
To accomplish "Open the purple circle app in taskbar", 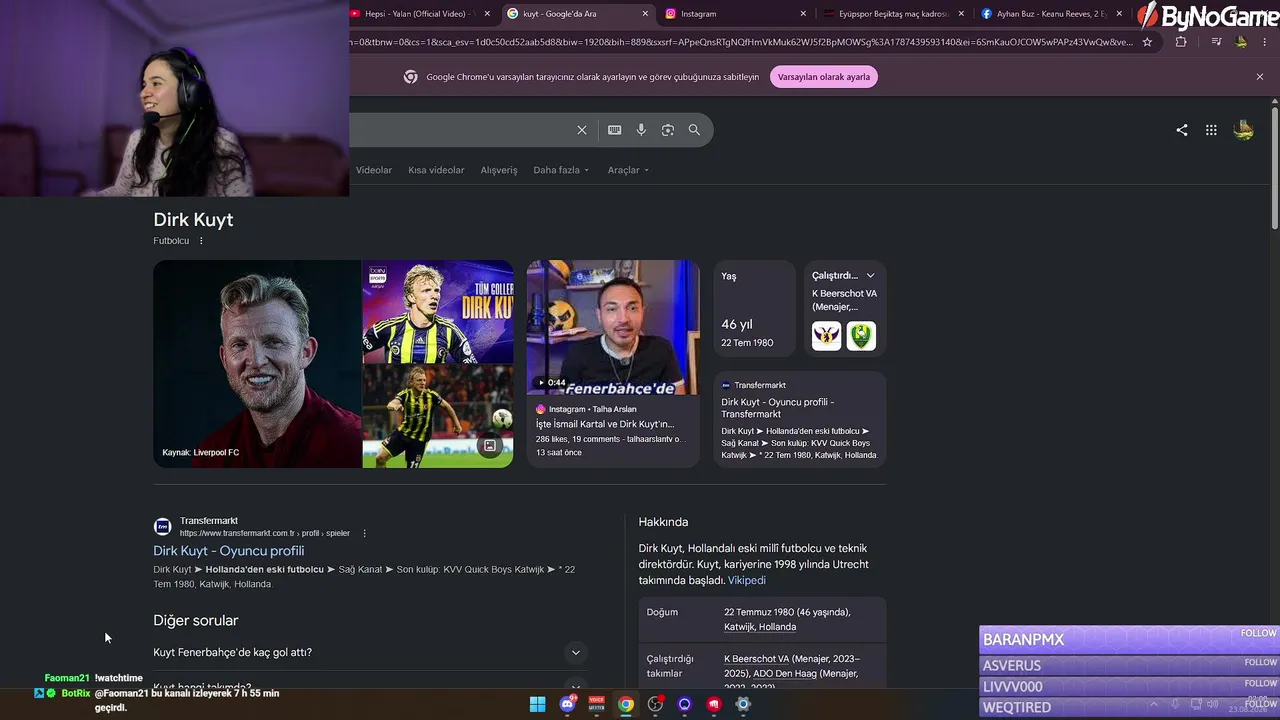I will click(x=684, y=704).
